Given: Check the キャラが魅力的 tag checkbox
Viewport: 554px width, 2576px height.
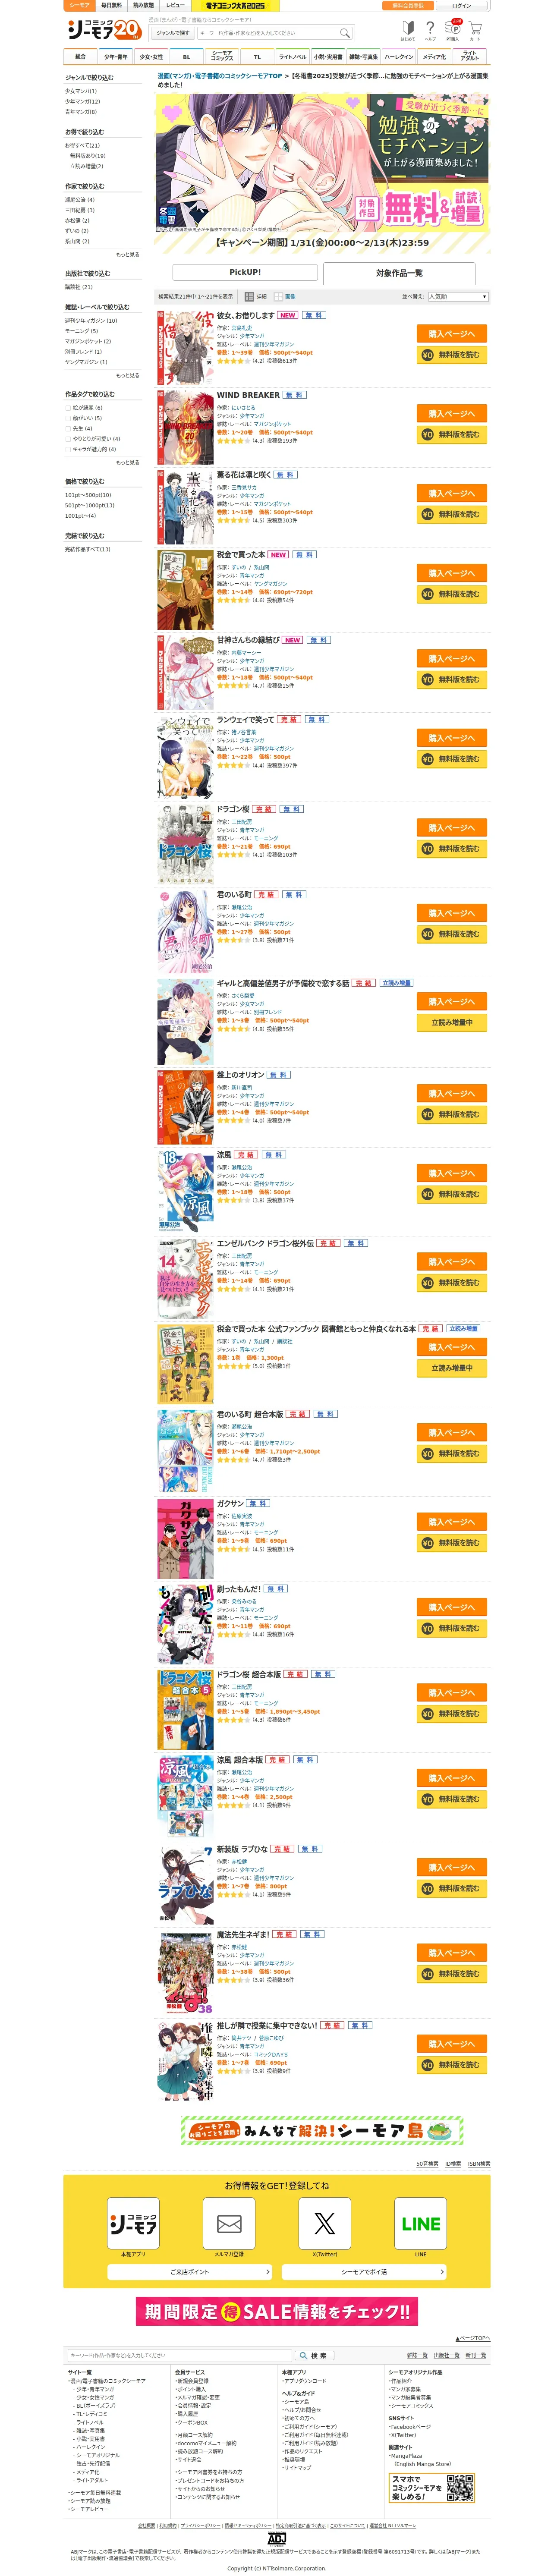Looking at the screenshot, I should click(x=68, y=449).
